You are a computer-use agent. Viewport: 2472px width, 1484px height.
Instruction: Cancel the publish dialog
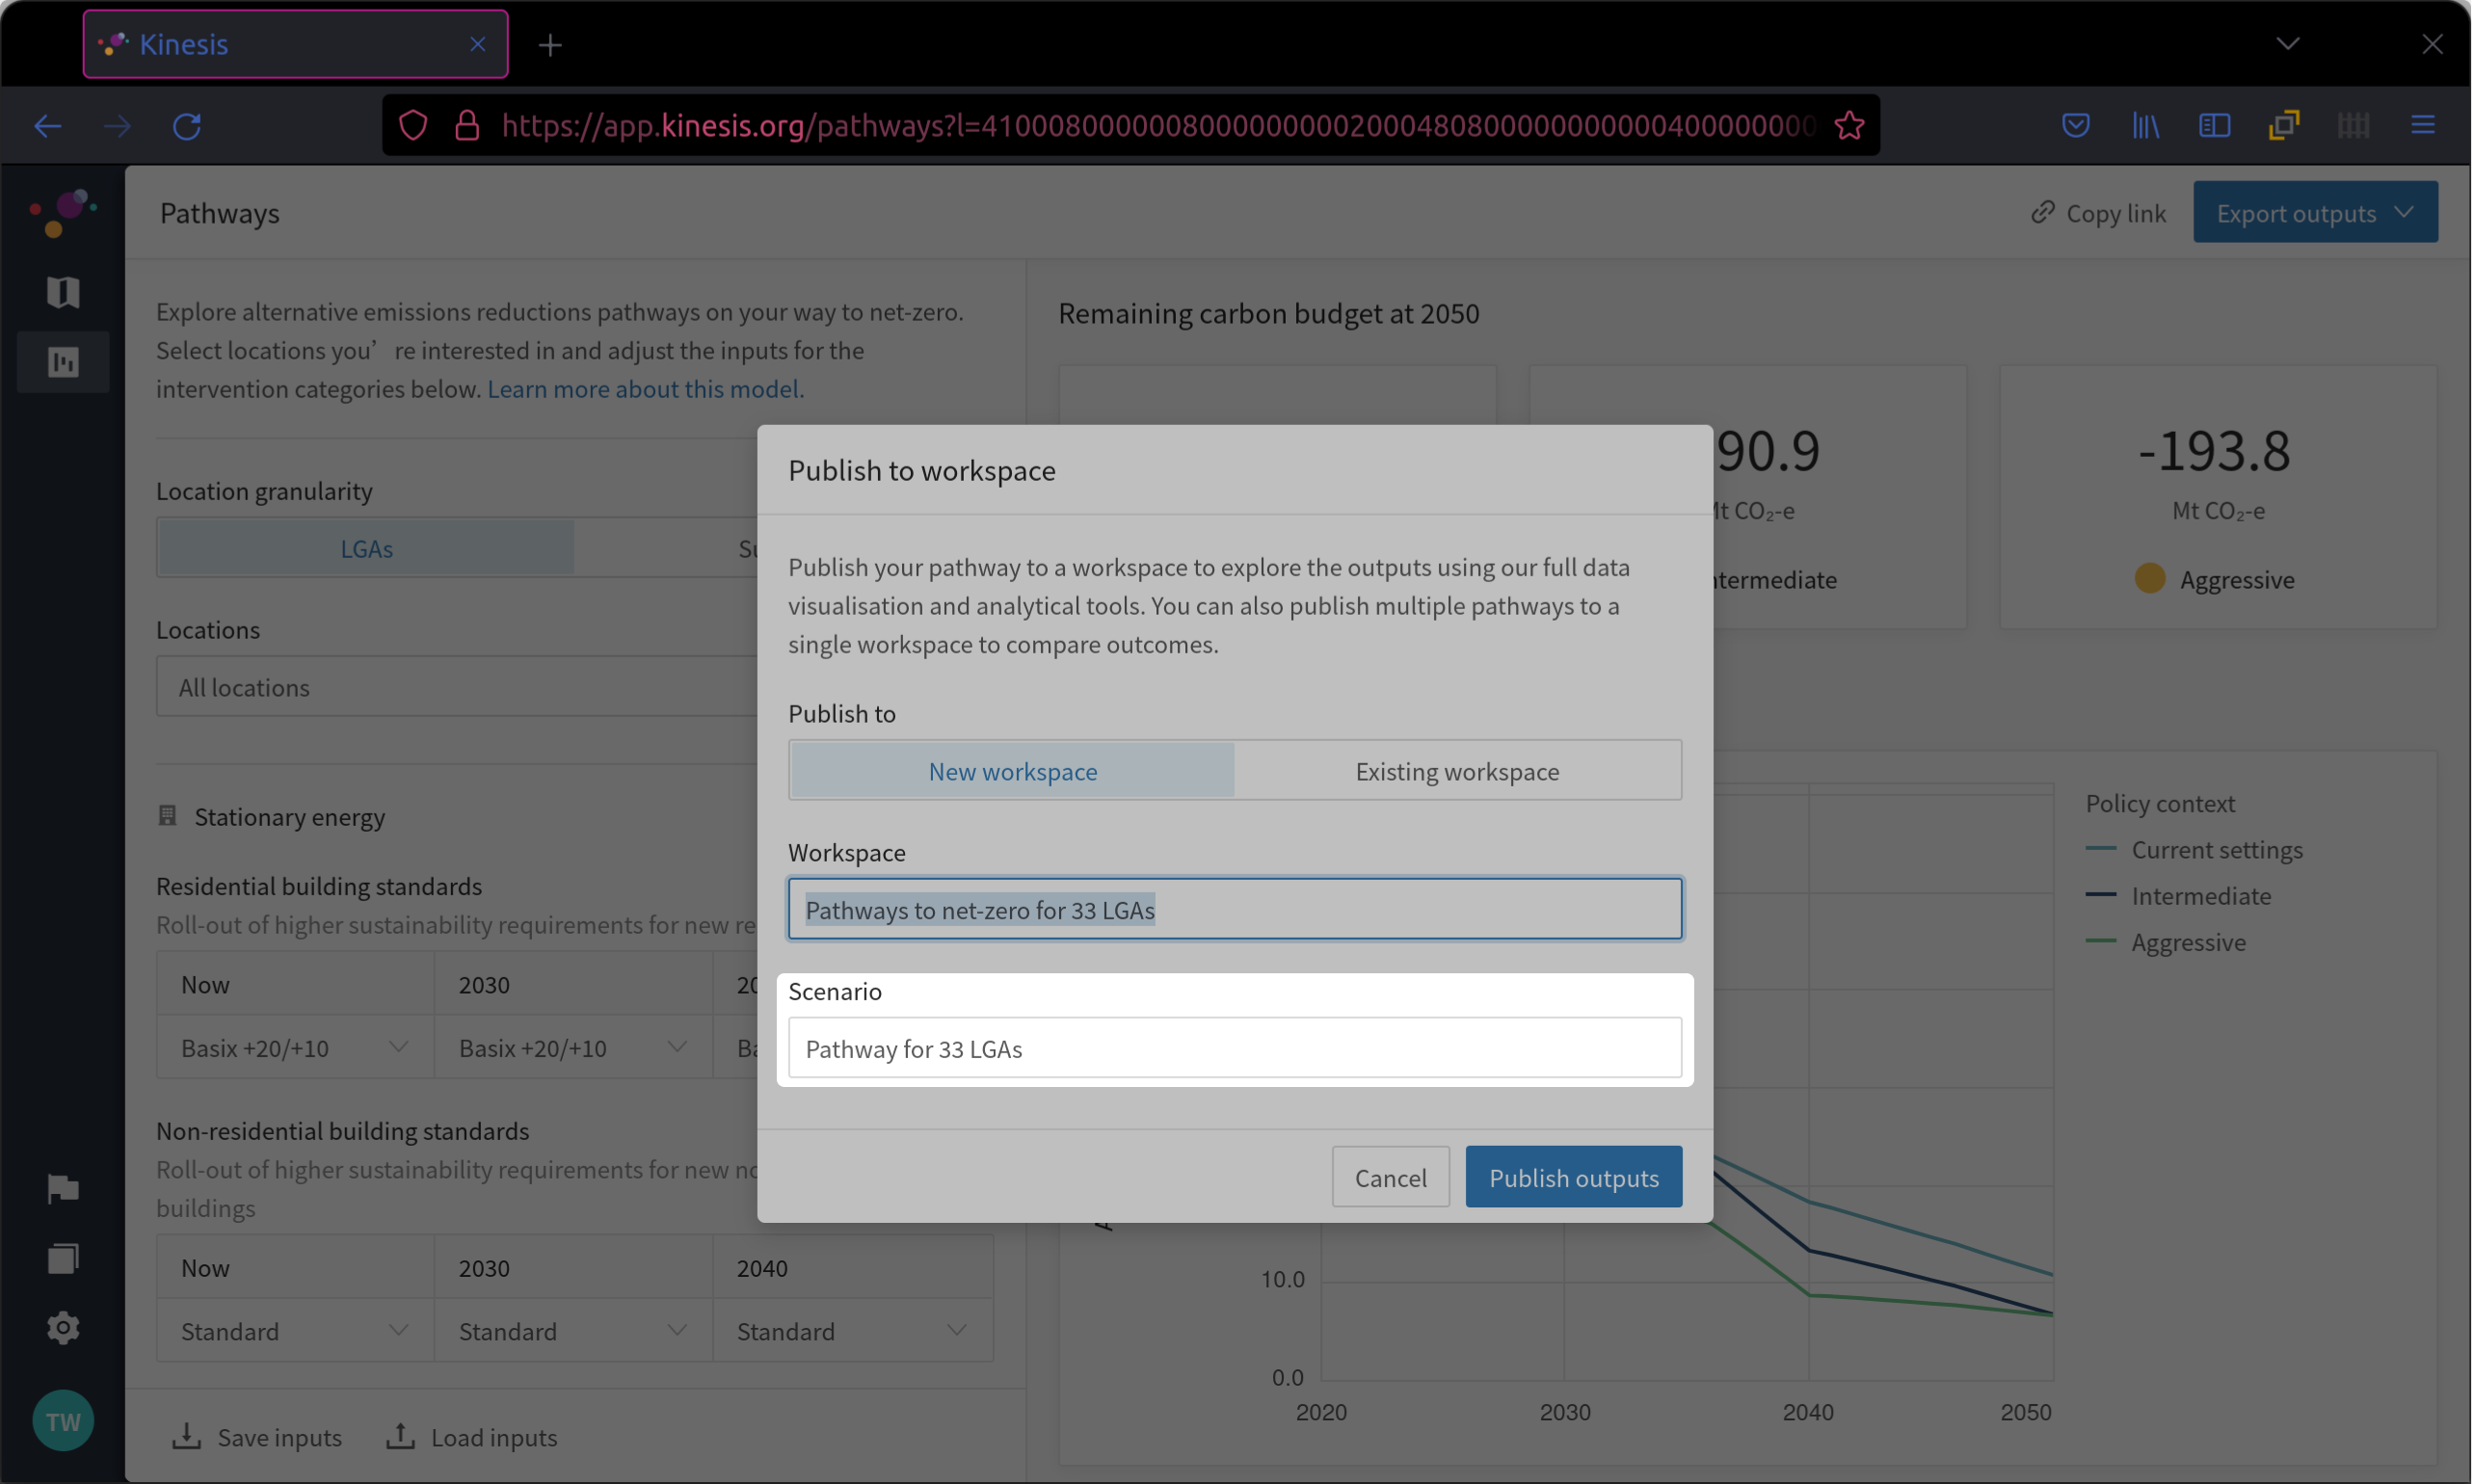(1391, 1177)
